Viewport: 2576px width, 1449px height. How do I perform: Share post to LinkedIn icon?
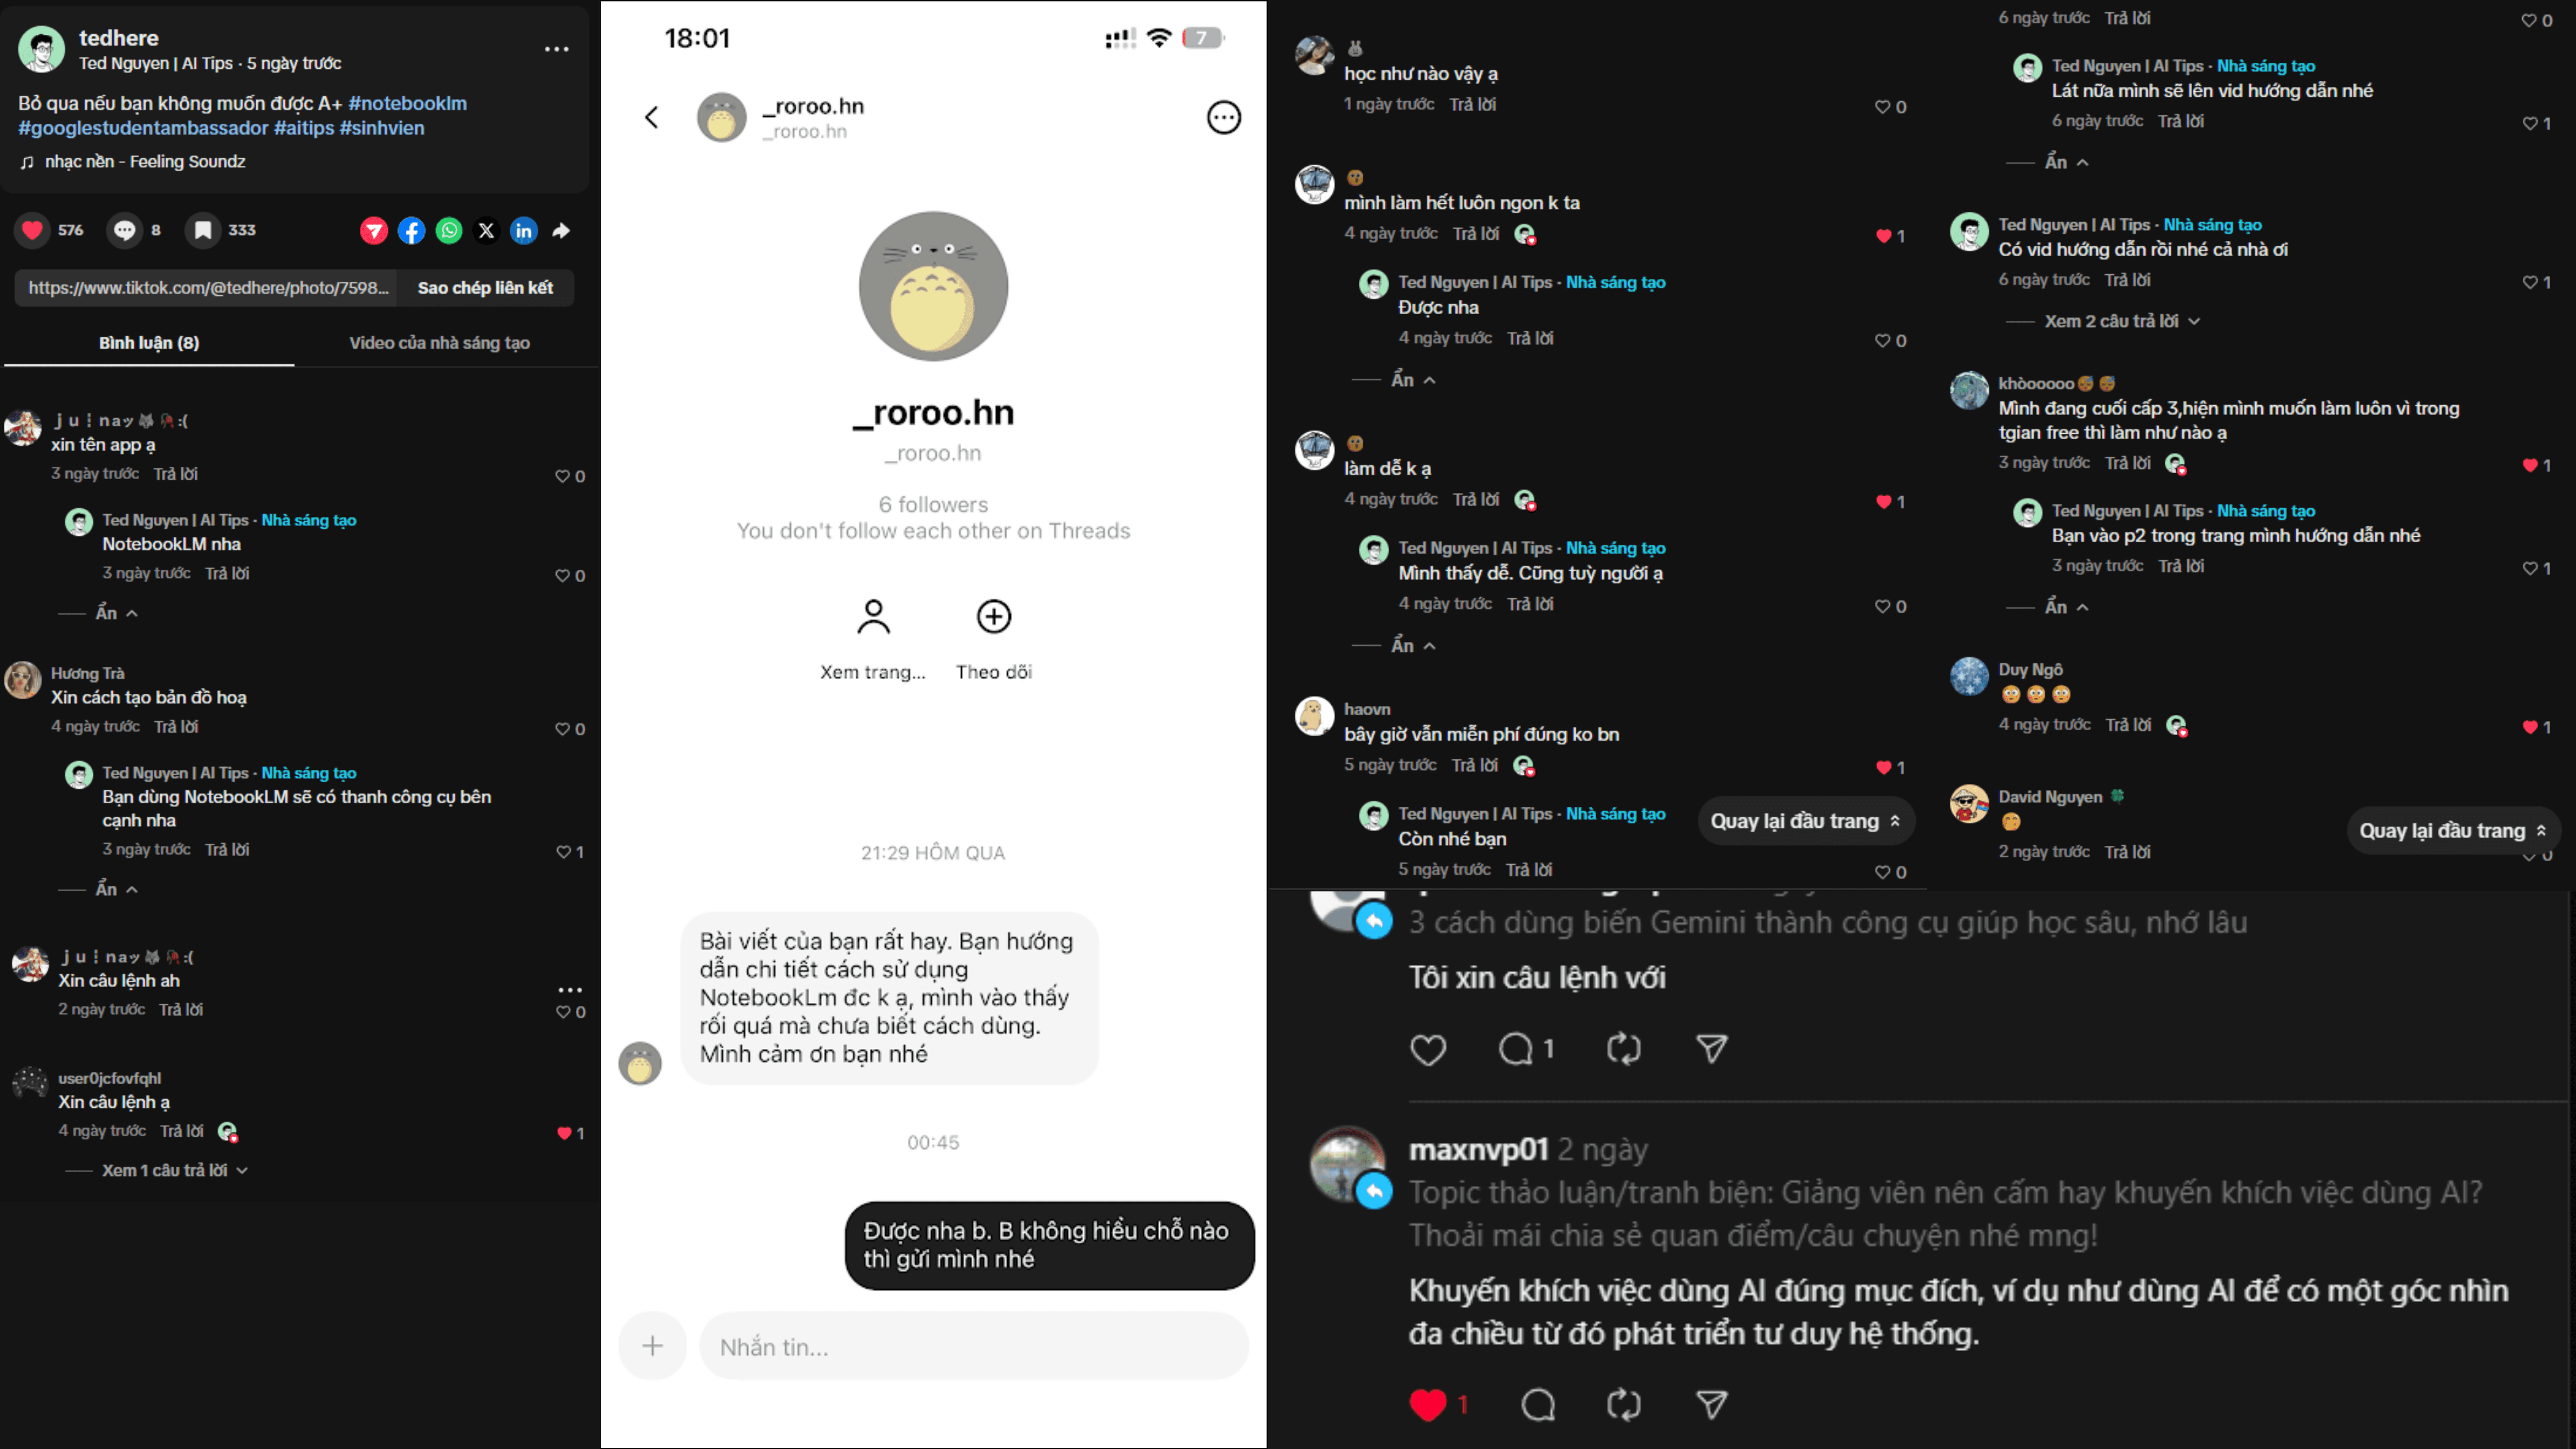[x=524, y=231]
